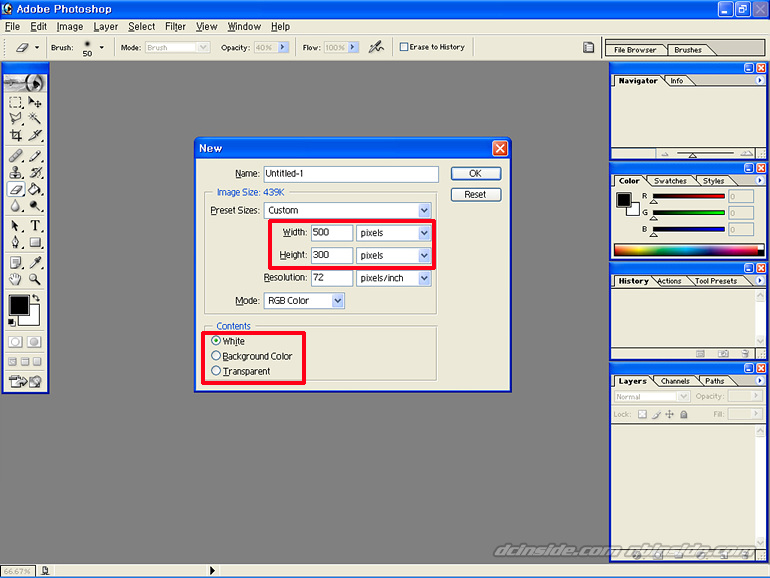Image resolution: width=770 pixels, height=578 pixels.
Task: Switch to the Swatches tab
Action: click(670, 181)
